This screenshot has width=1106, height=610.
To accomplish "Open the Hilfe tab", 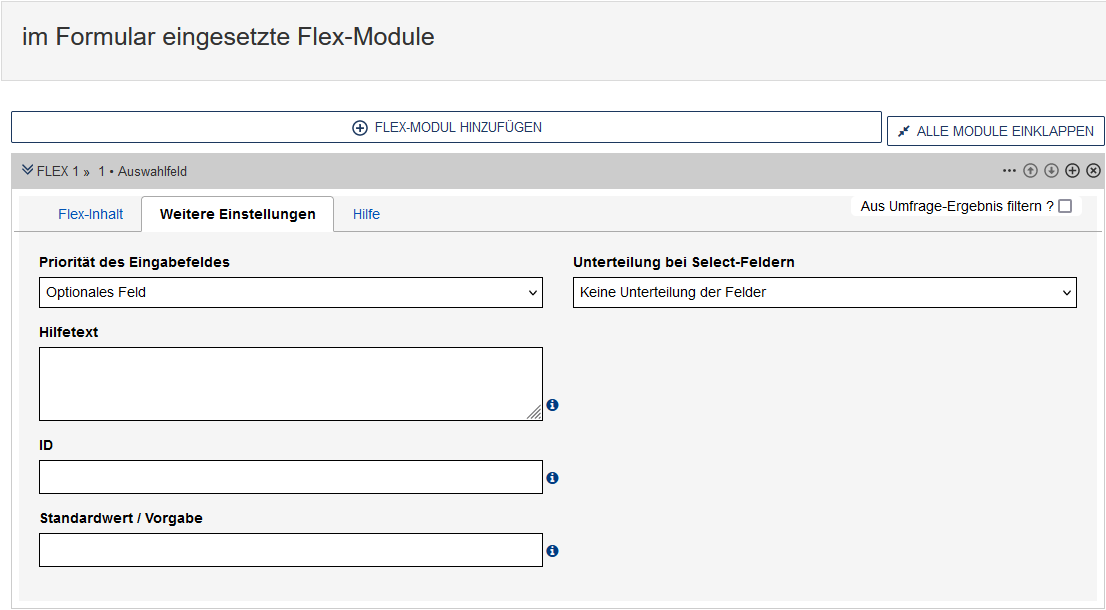I will coord(366,214).
